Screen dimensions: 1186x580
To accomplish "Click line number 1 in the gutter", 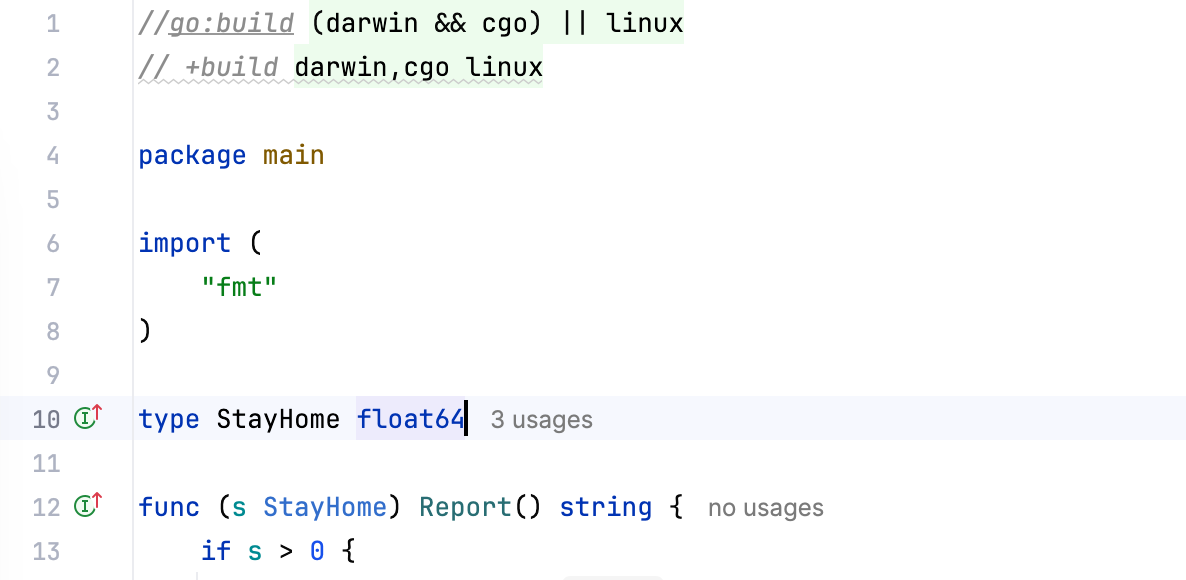I will coord(53,23).
